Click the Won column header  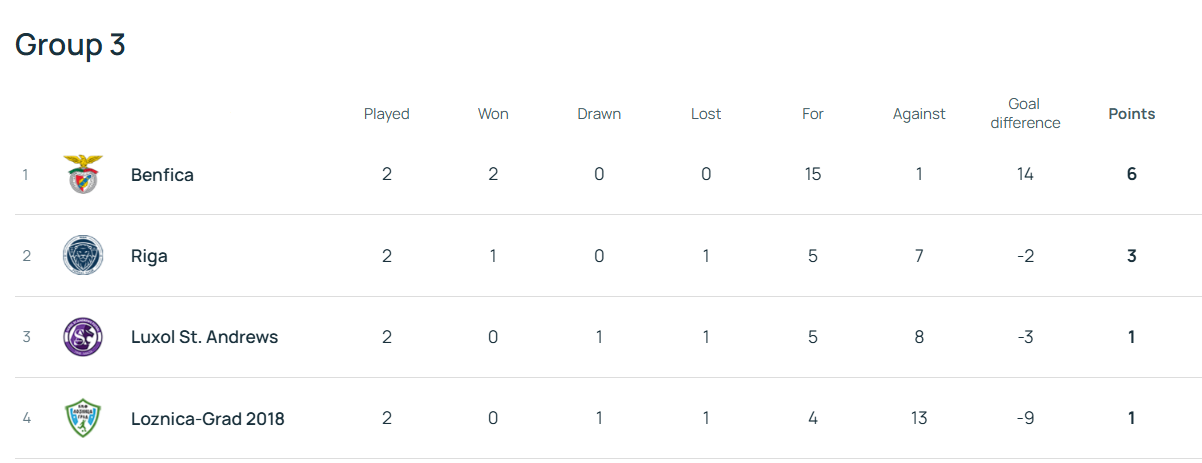[x=493, y=114]
